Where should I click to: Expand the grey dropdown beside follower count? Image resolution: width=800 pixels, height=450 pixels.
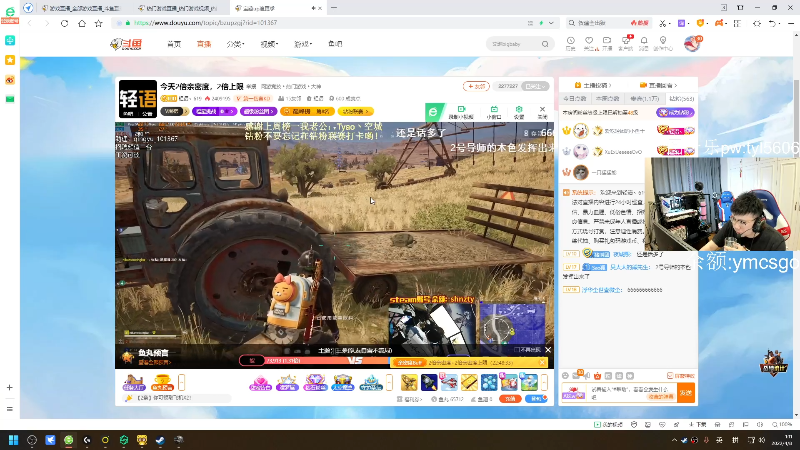(x=536, y=86)
